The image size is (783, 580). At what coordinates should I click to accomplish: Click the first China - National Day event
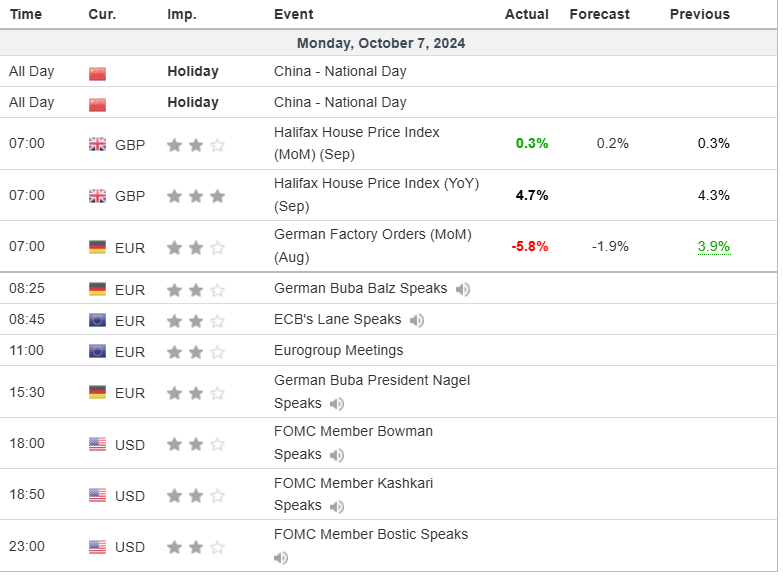click(340, 72)
